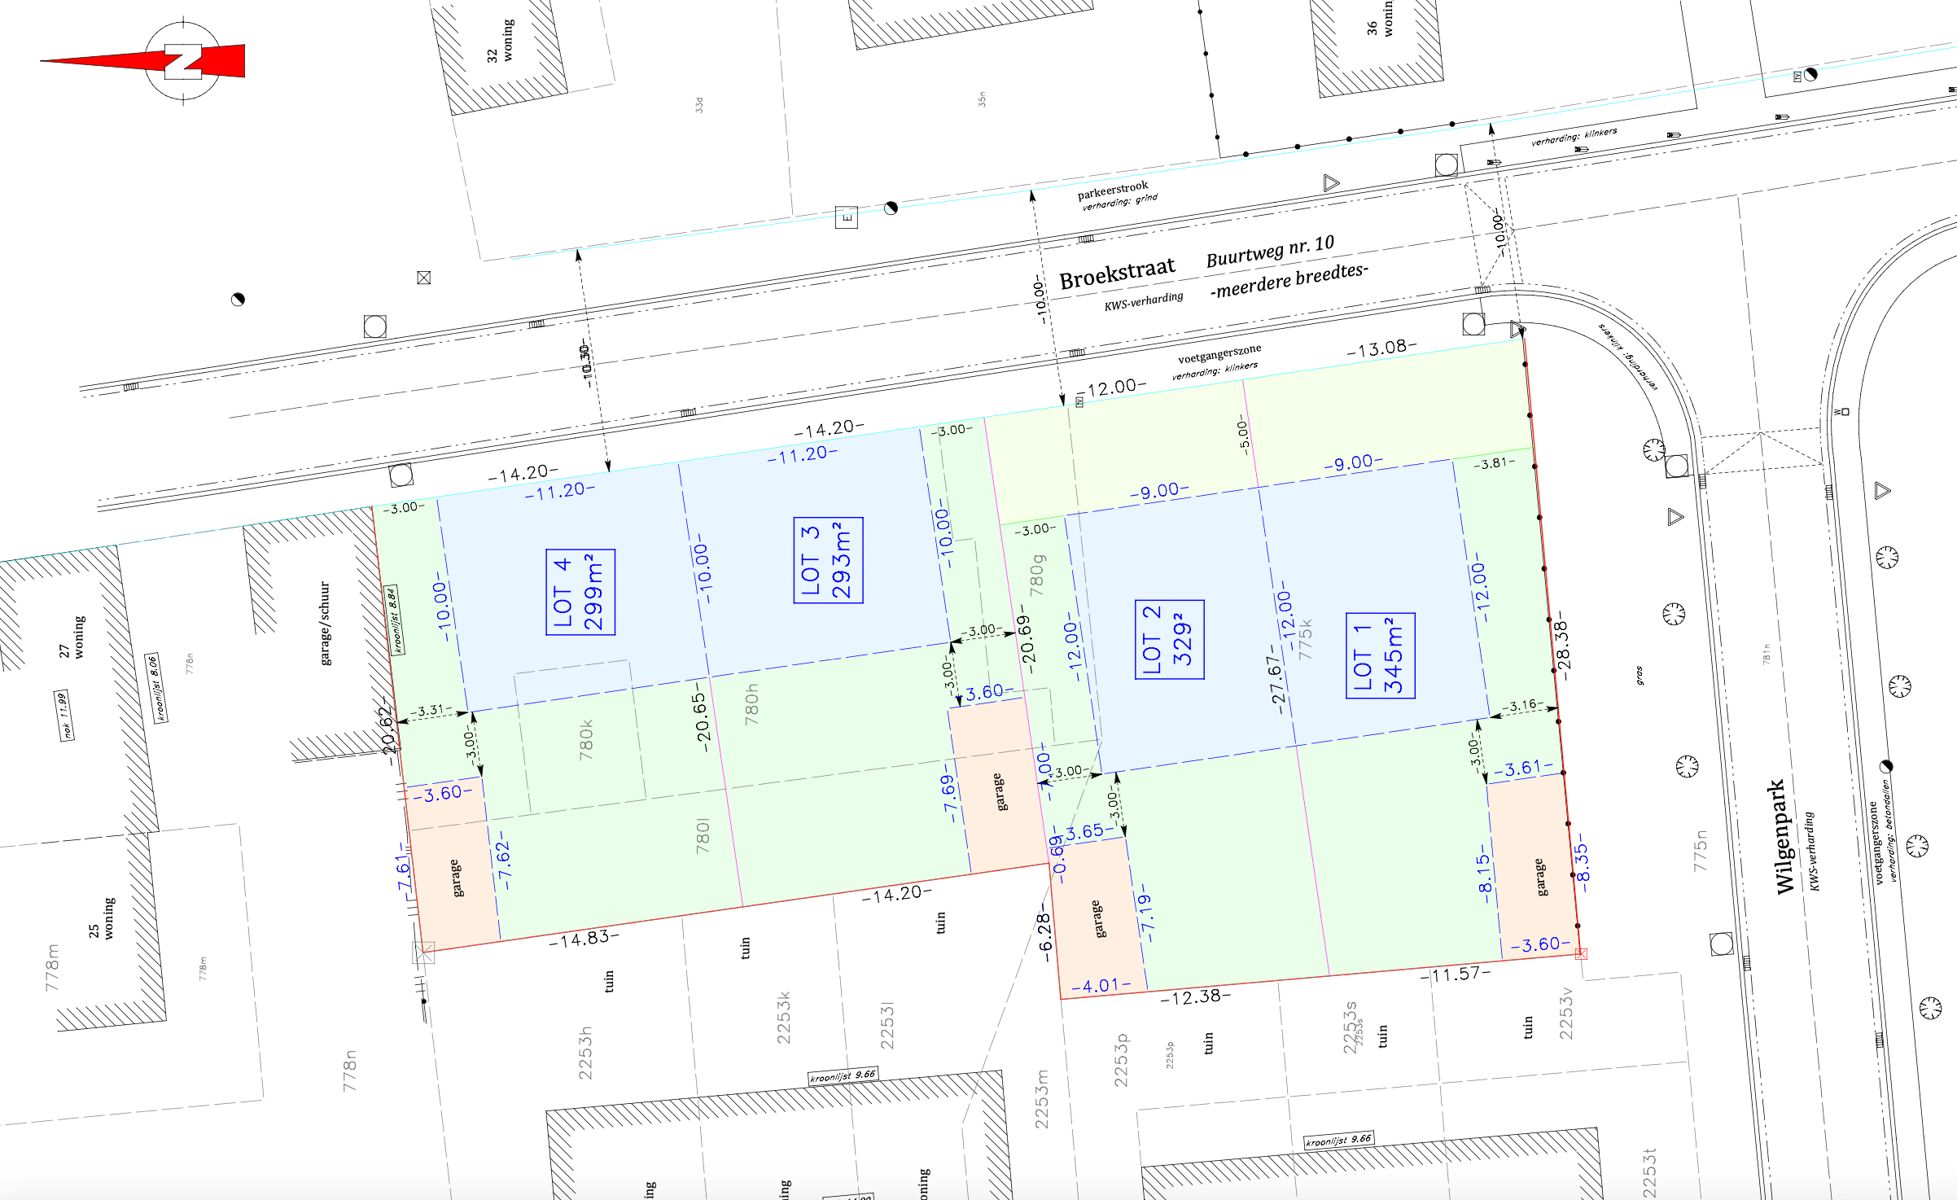The image size is (1957, 1200).
Task: Click the verharding: grind note
Action: coord(1119,202)
